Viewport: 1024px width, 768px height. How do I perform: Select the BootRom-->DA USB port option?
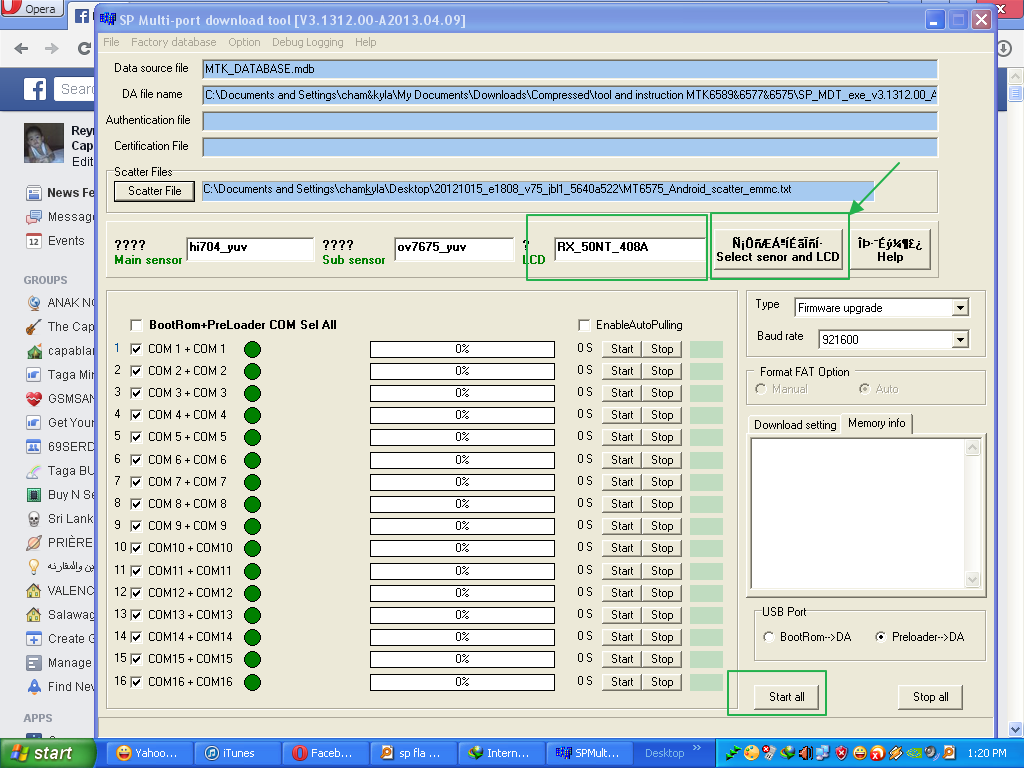click(x=768, y=637)
